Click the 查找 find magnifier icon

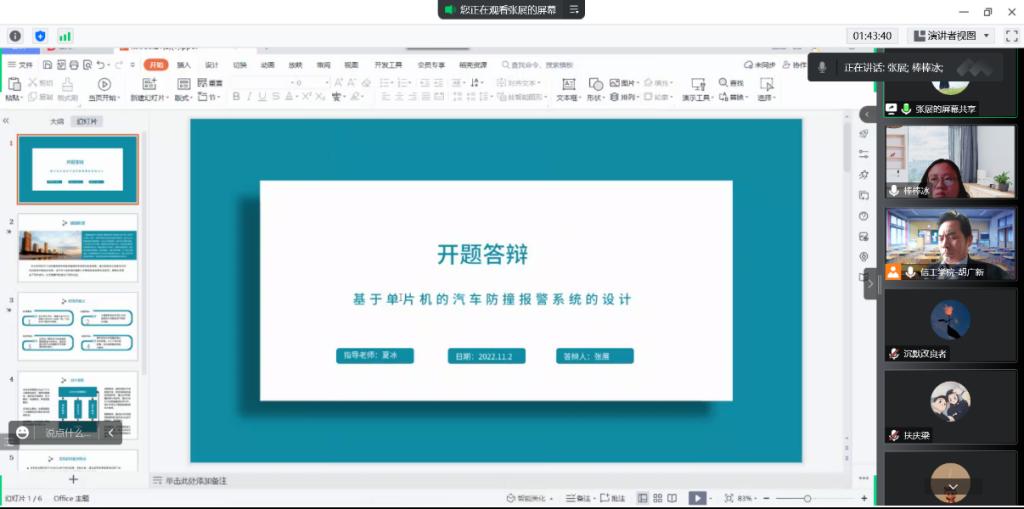click(x=723, y=83)
